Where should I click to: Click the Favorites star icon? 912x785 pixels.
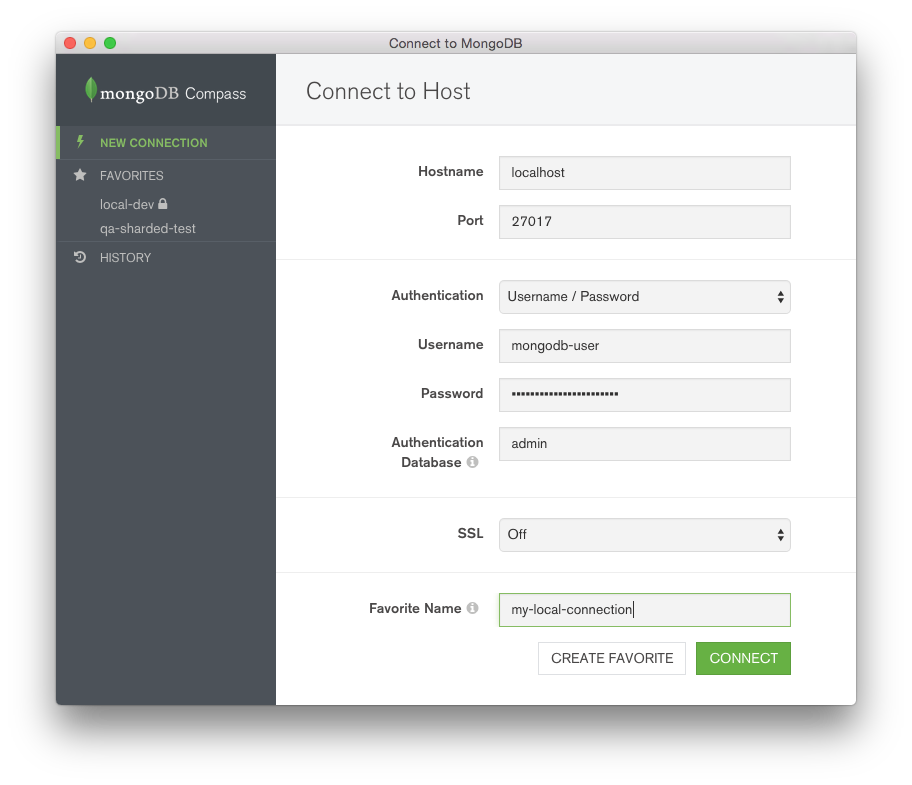click(80, 175)
